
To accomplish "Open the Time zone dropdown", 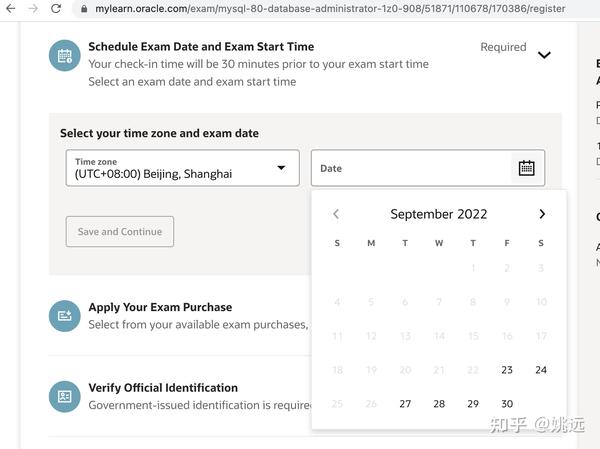I will point(183,168).
